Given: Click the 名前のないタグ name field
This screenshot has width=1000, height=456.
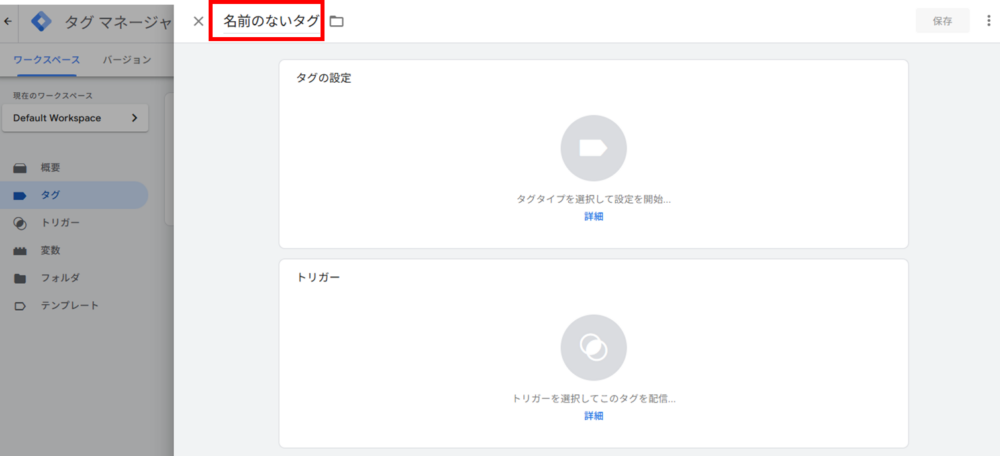Looking at the screenshot, I should click(271, 21).
